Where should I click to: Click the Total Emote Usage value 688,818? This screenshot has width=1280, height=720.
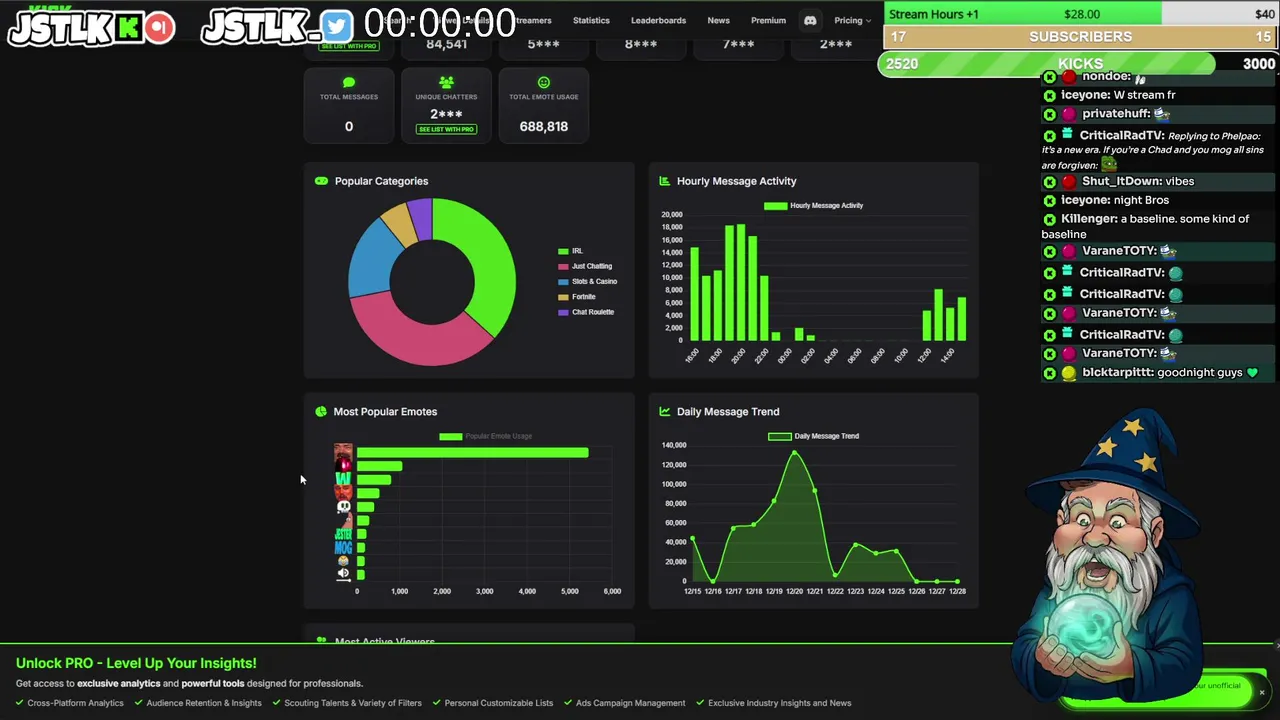(544, 127)
